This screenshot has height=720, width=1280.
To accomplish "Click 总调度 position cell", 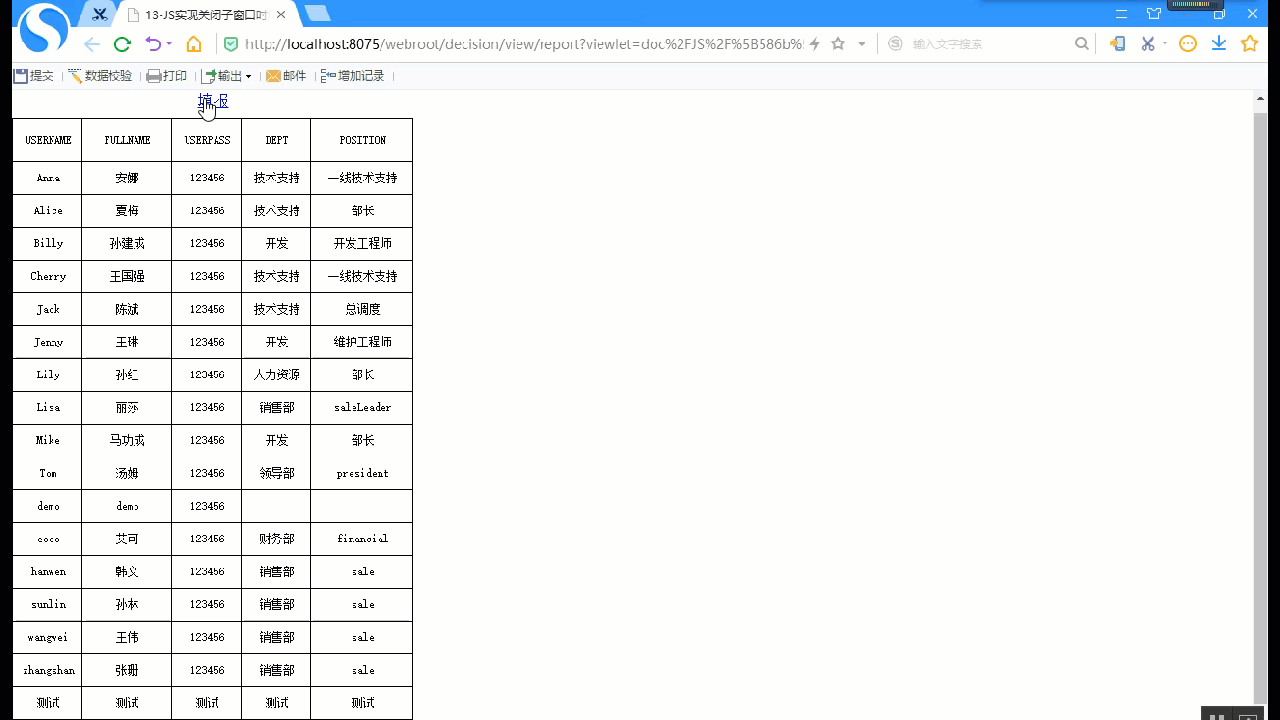I will [x=362, y=309].
